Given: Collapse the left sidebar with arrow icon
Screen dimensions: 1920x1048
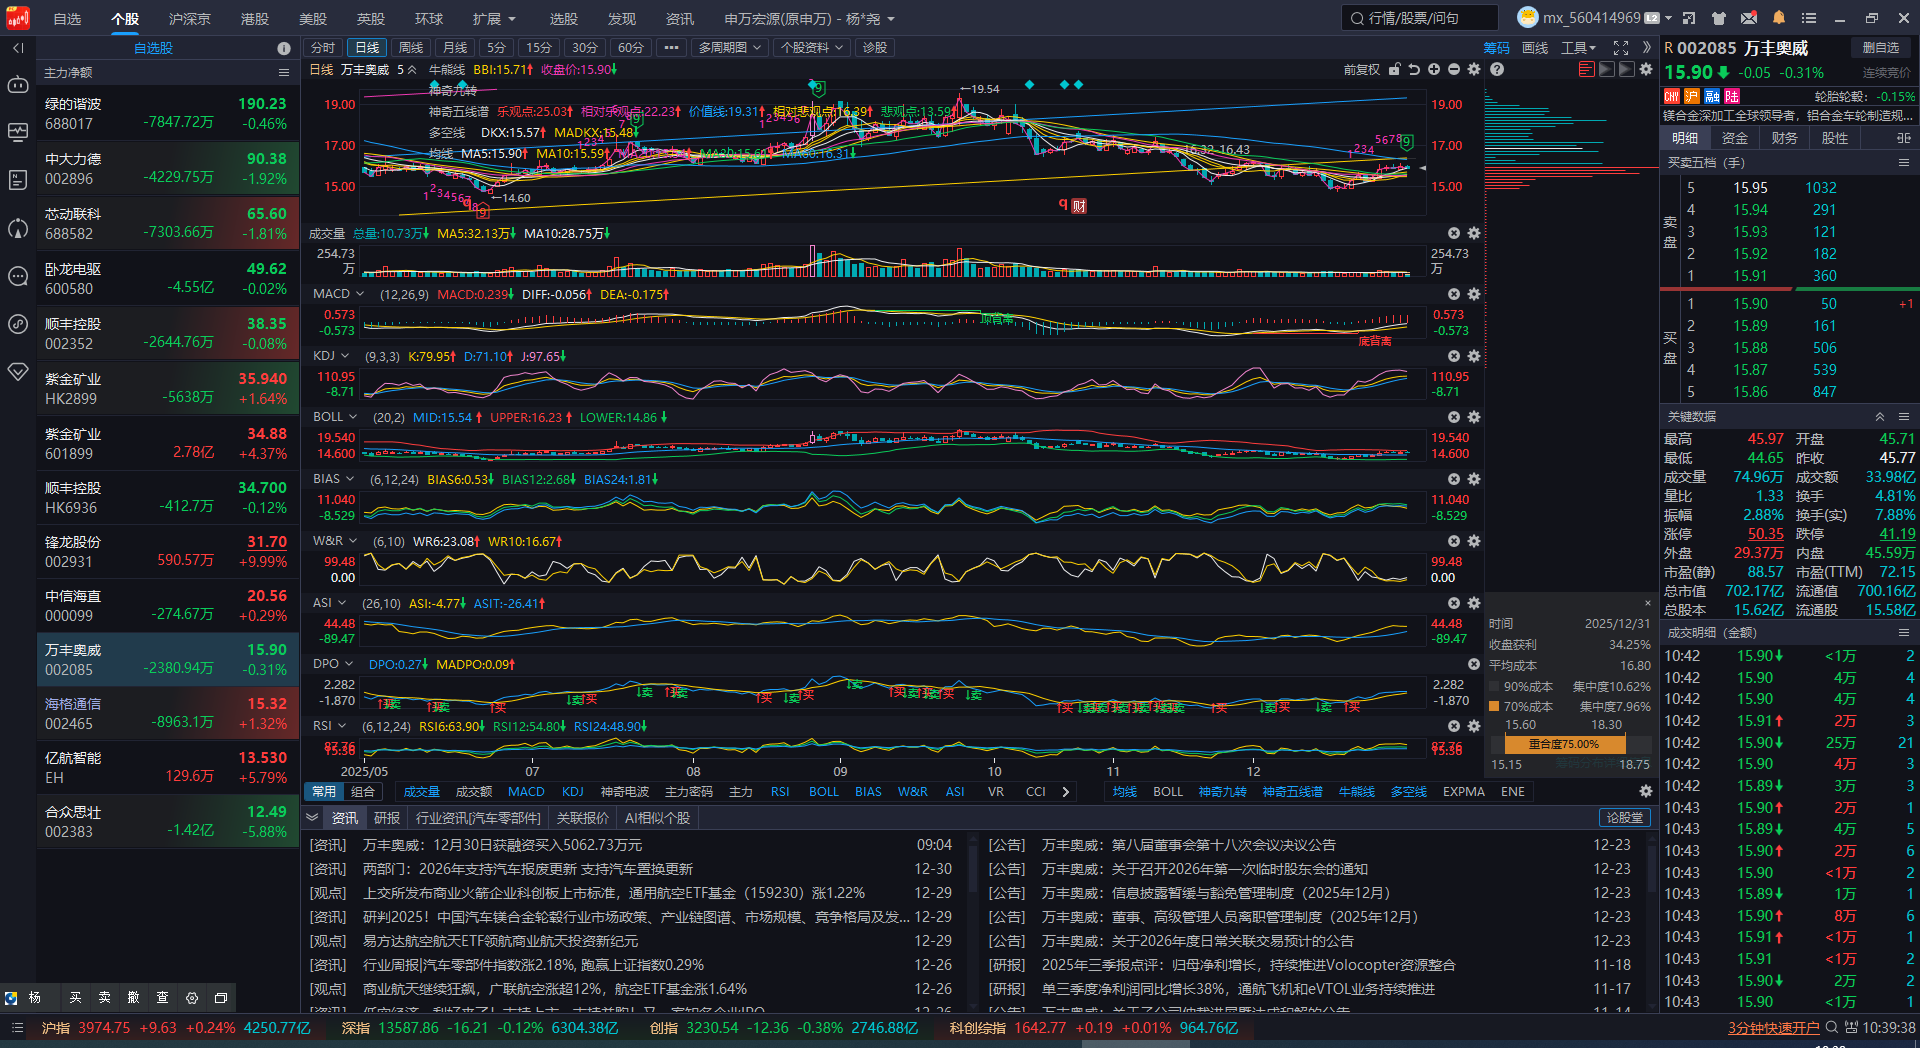Looking at the screenshot, I should (x=18, y=48).
